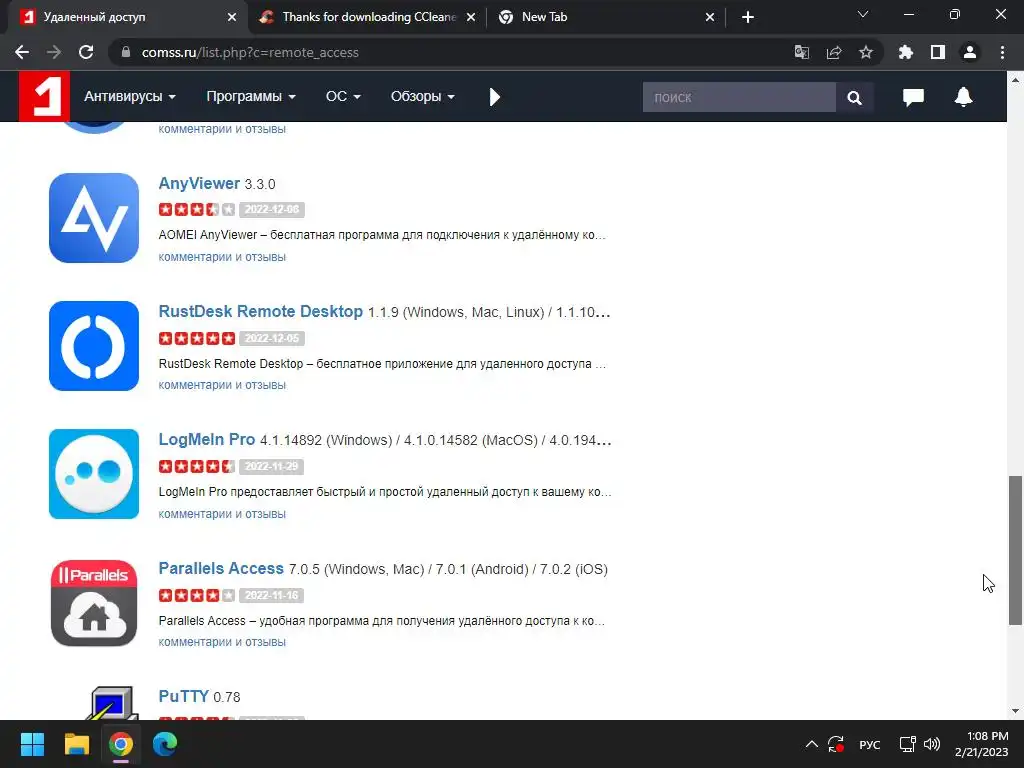Open the tab search chevron
1024x768 pixels.
click(863, 14)
